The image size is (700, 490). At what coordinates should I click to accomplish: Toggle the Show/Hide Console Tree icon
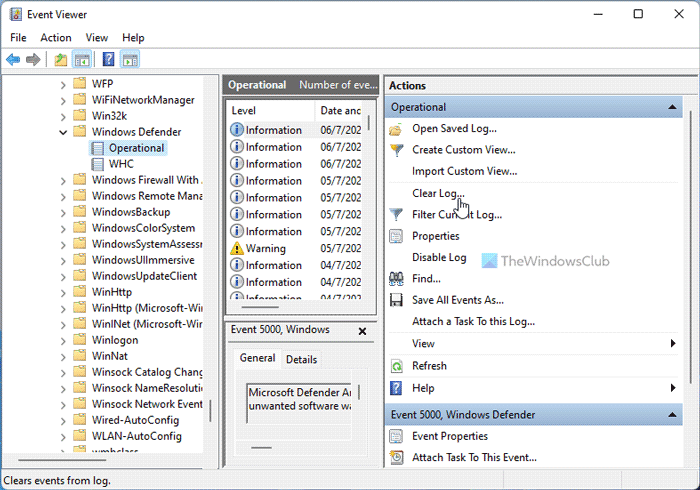[82, 59]
